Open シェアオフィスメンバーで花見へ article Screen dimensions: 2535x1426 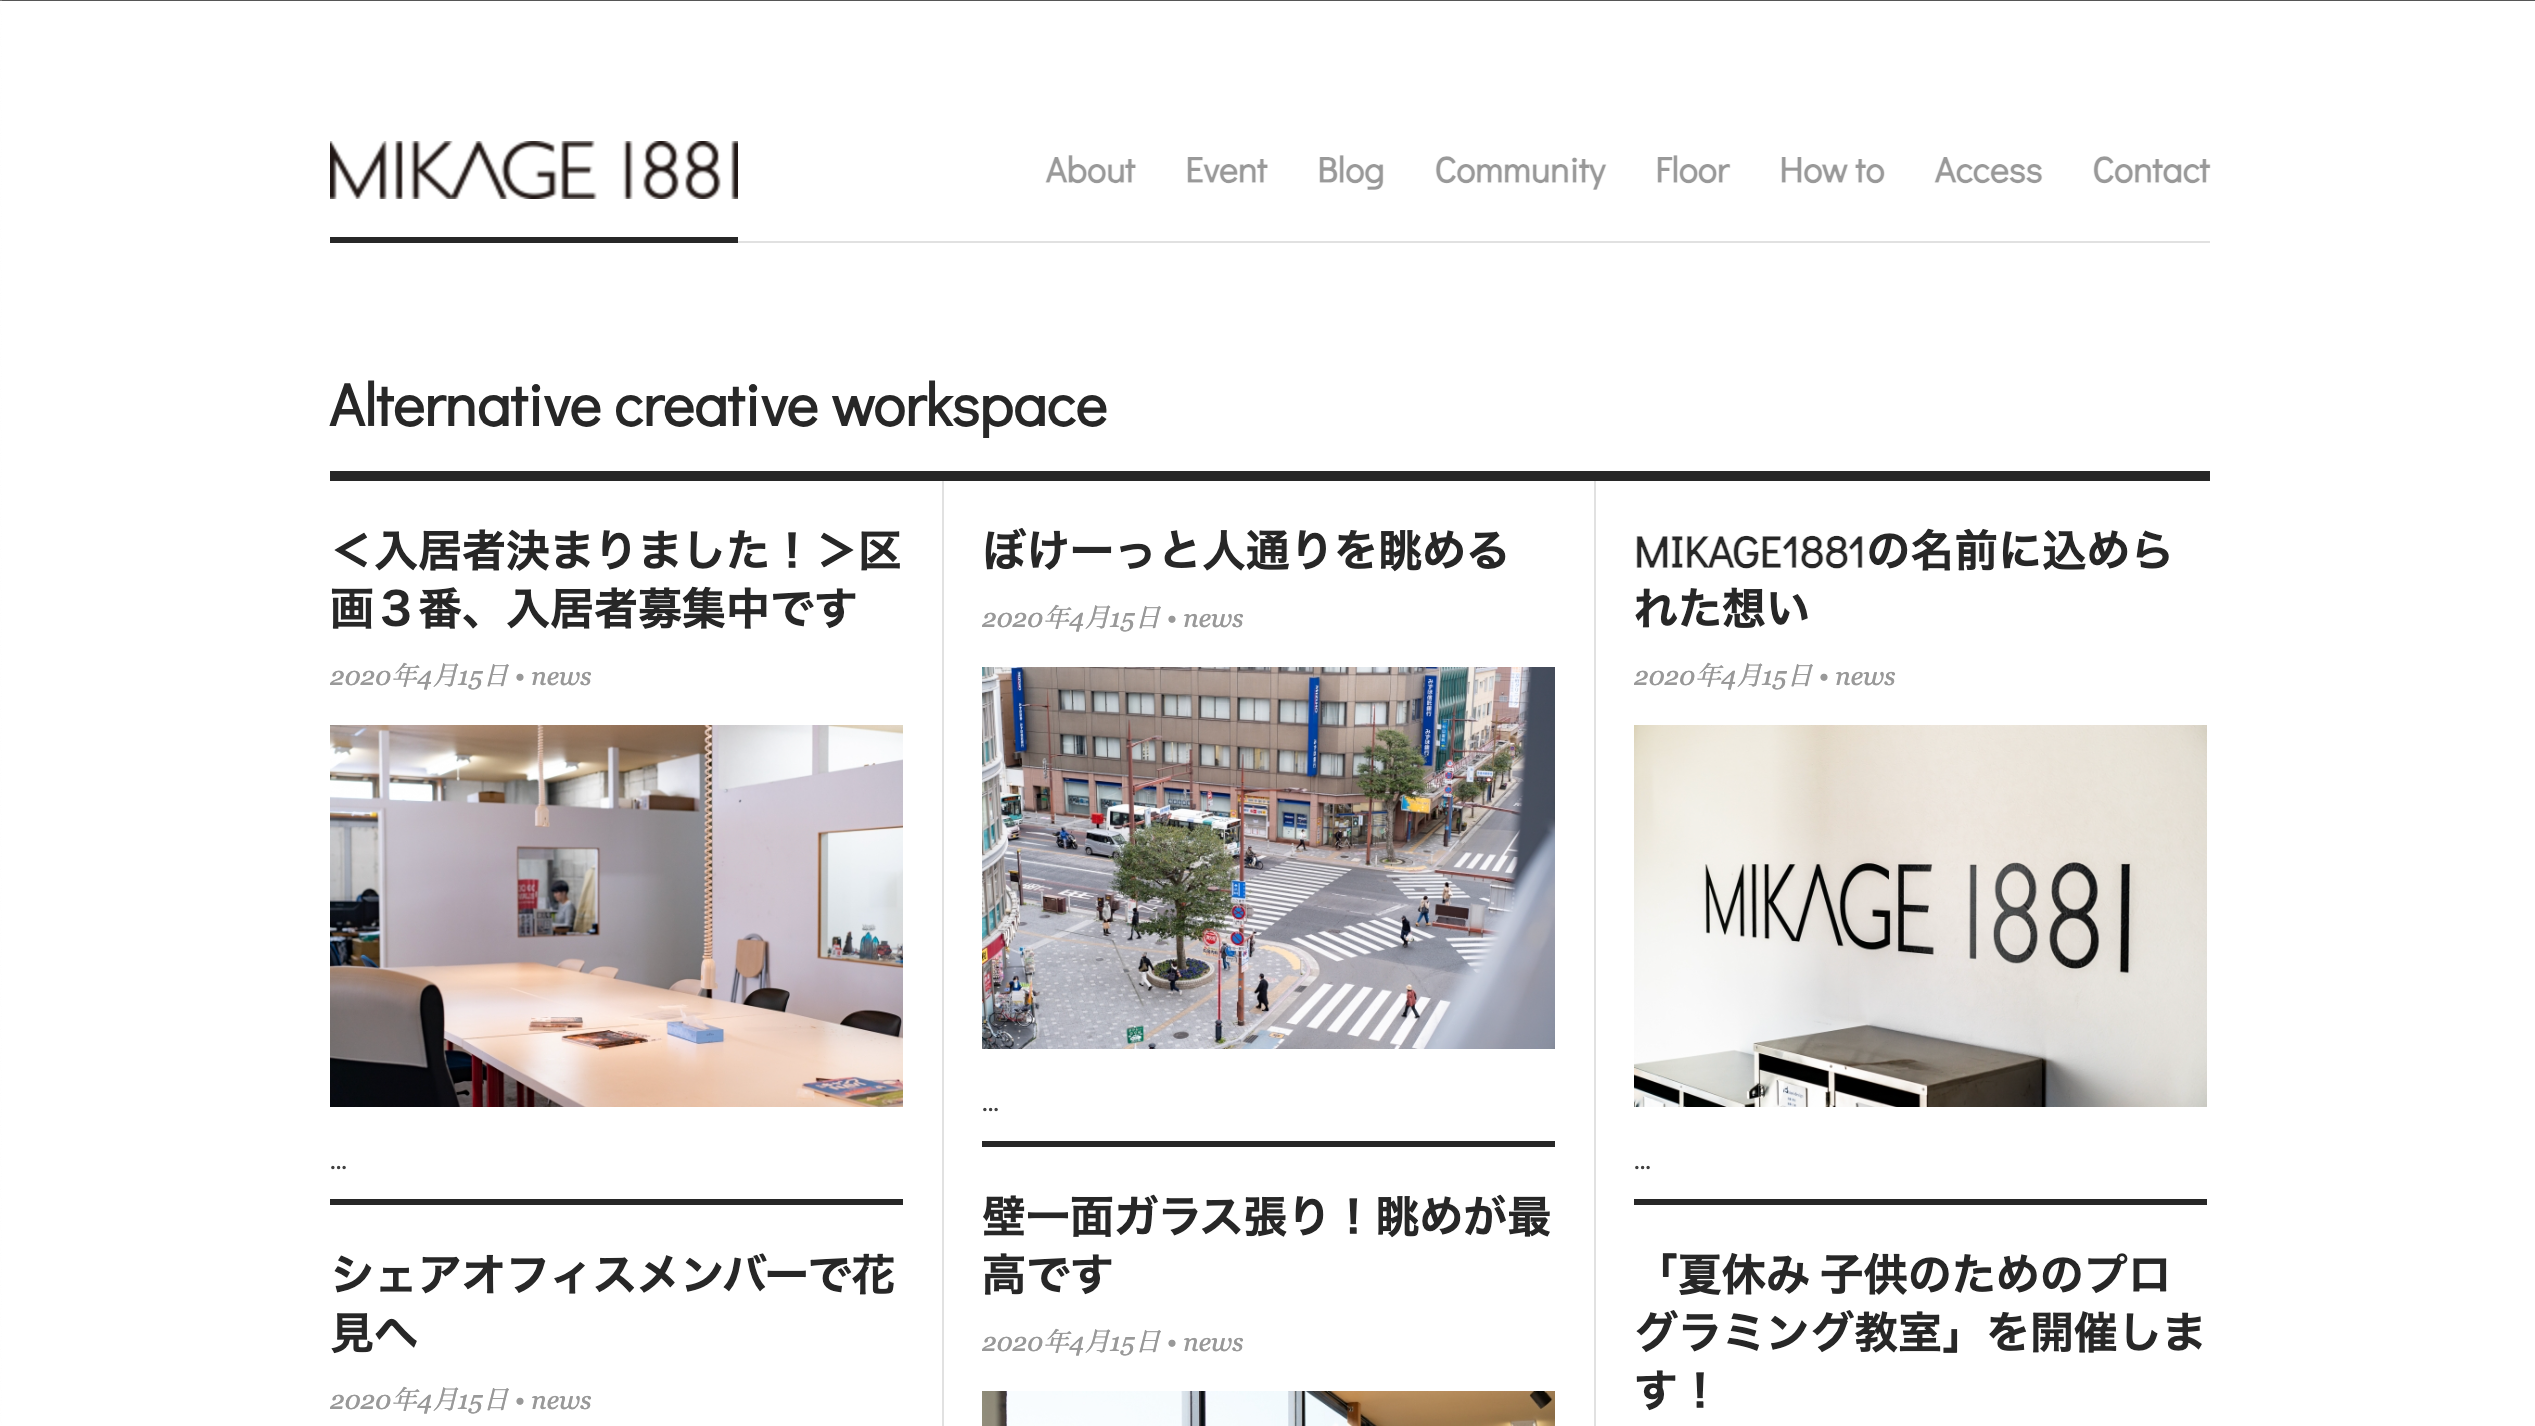click(615, 1302)
